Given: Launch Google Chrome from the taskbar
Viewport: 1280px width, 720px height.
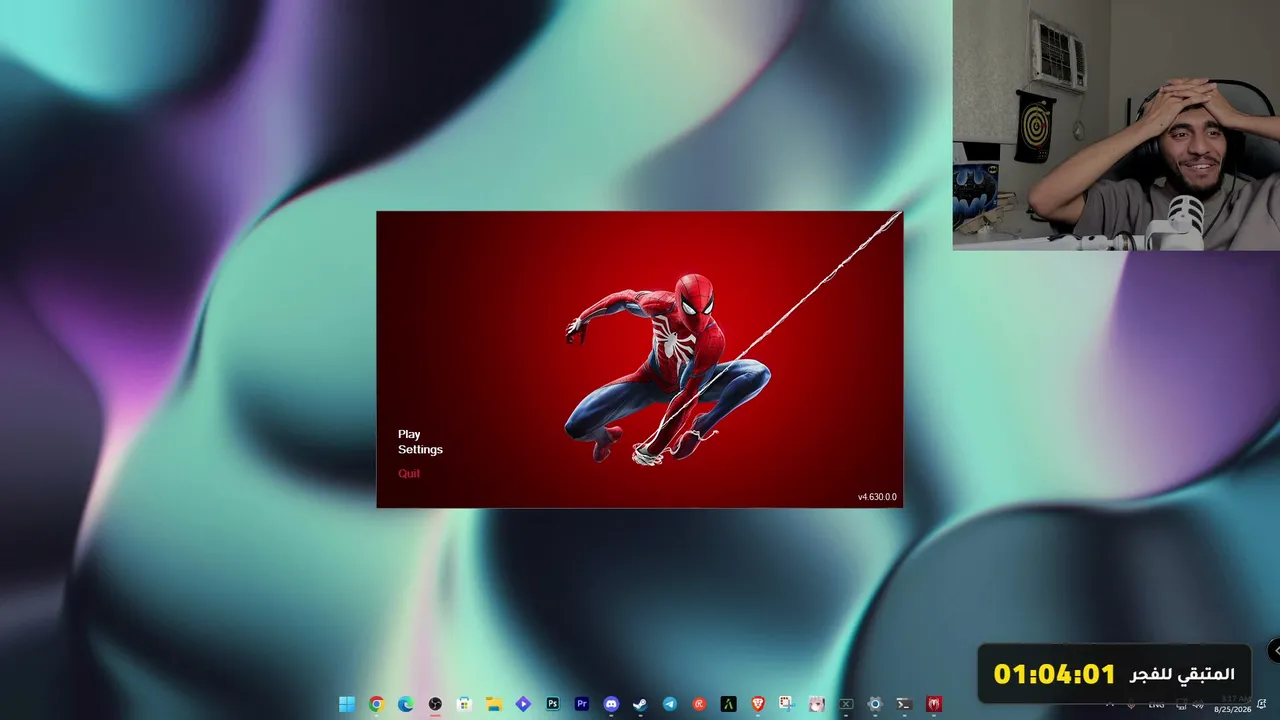Looking at the screenshot, I should pyautogui.click(x=376, y=704).
